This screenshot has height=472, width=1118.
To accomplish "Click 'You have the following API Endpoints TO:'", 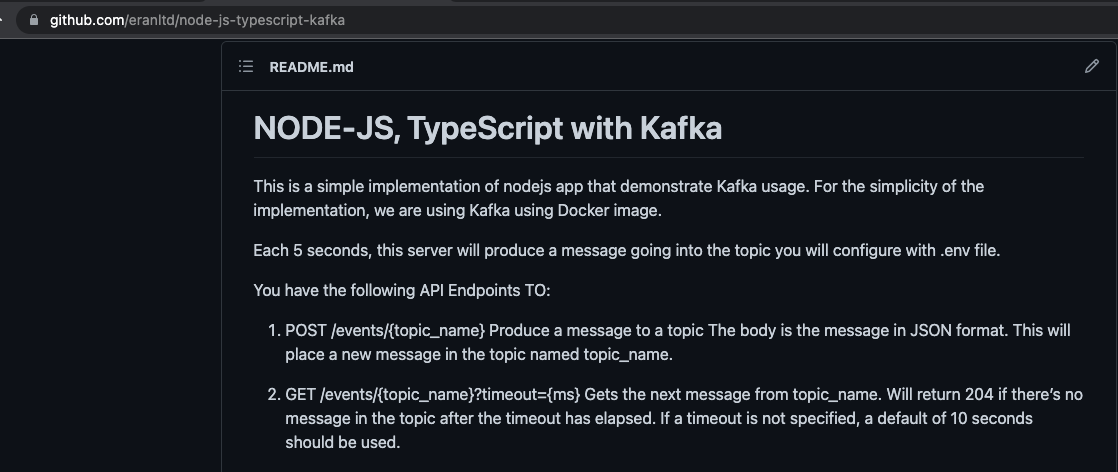I will click(402, 291).
